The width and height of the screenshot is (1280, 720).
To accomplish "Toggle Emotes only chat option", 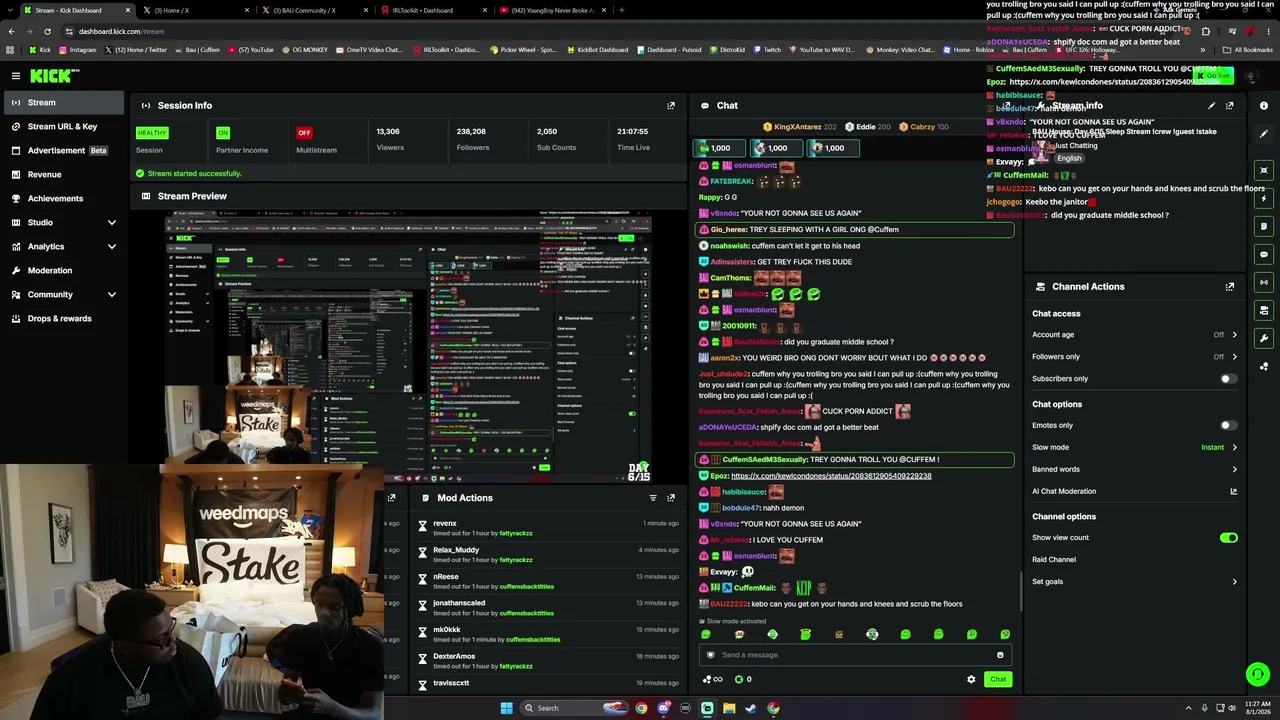I will tap(1228, 425).
